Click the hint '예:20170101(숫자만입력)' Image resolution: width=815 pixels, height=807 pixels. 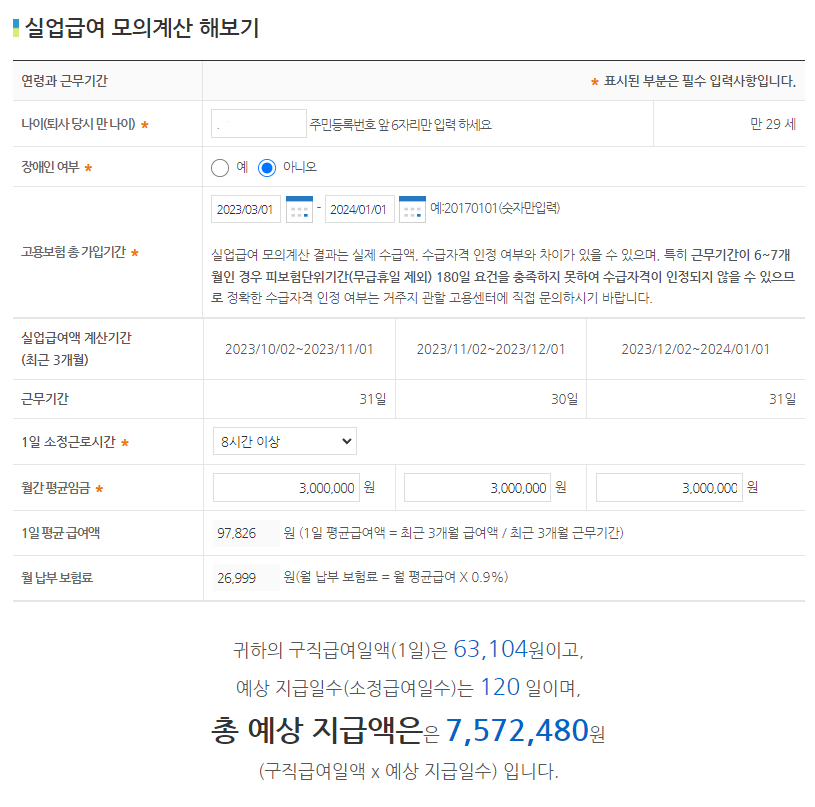pyautogui.click(x=495, y=208)
